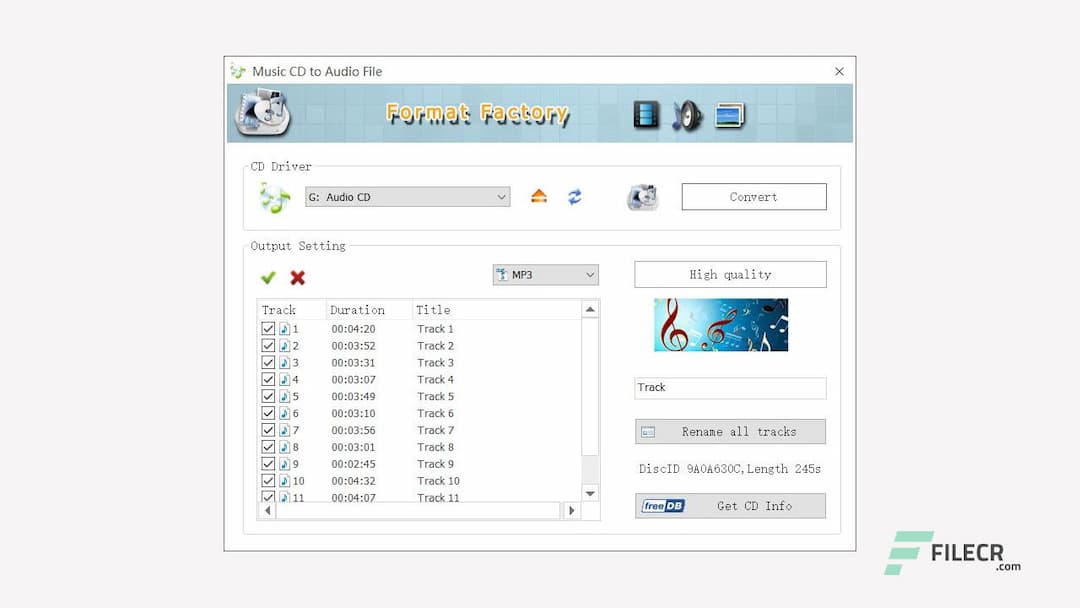Click the eject disc icon
Screen dimensions: 1080x608
(541, 197)
